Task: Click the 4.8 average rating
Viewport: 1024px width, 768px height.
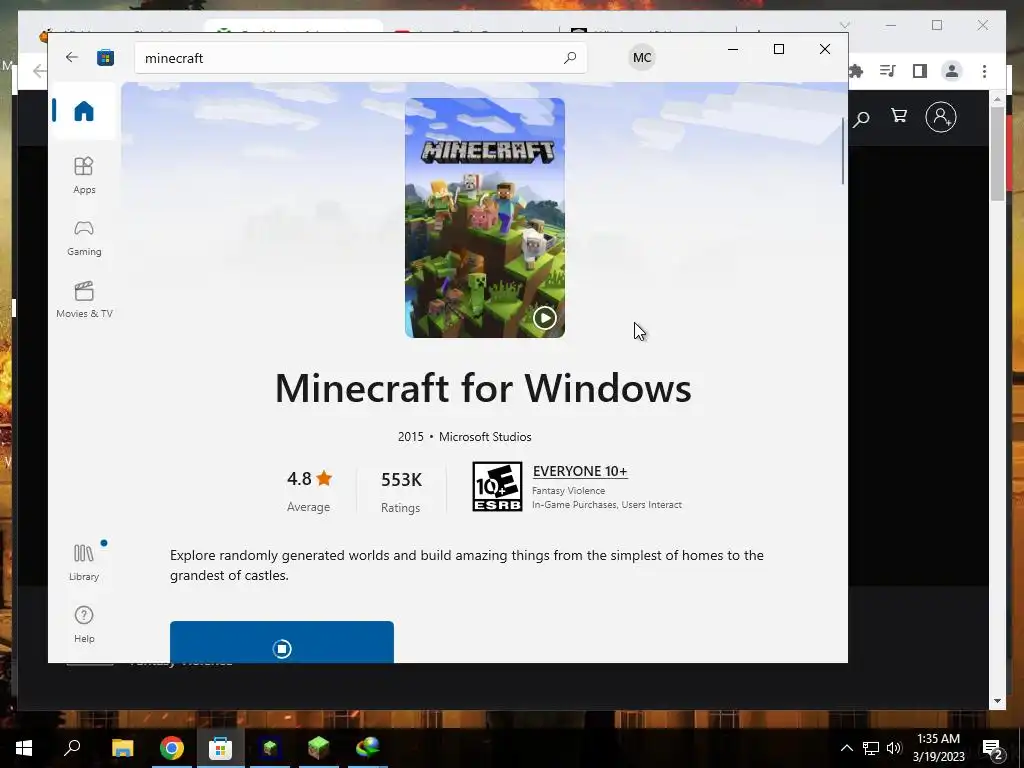Action: click(310, 479)
